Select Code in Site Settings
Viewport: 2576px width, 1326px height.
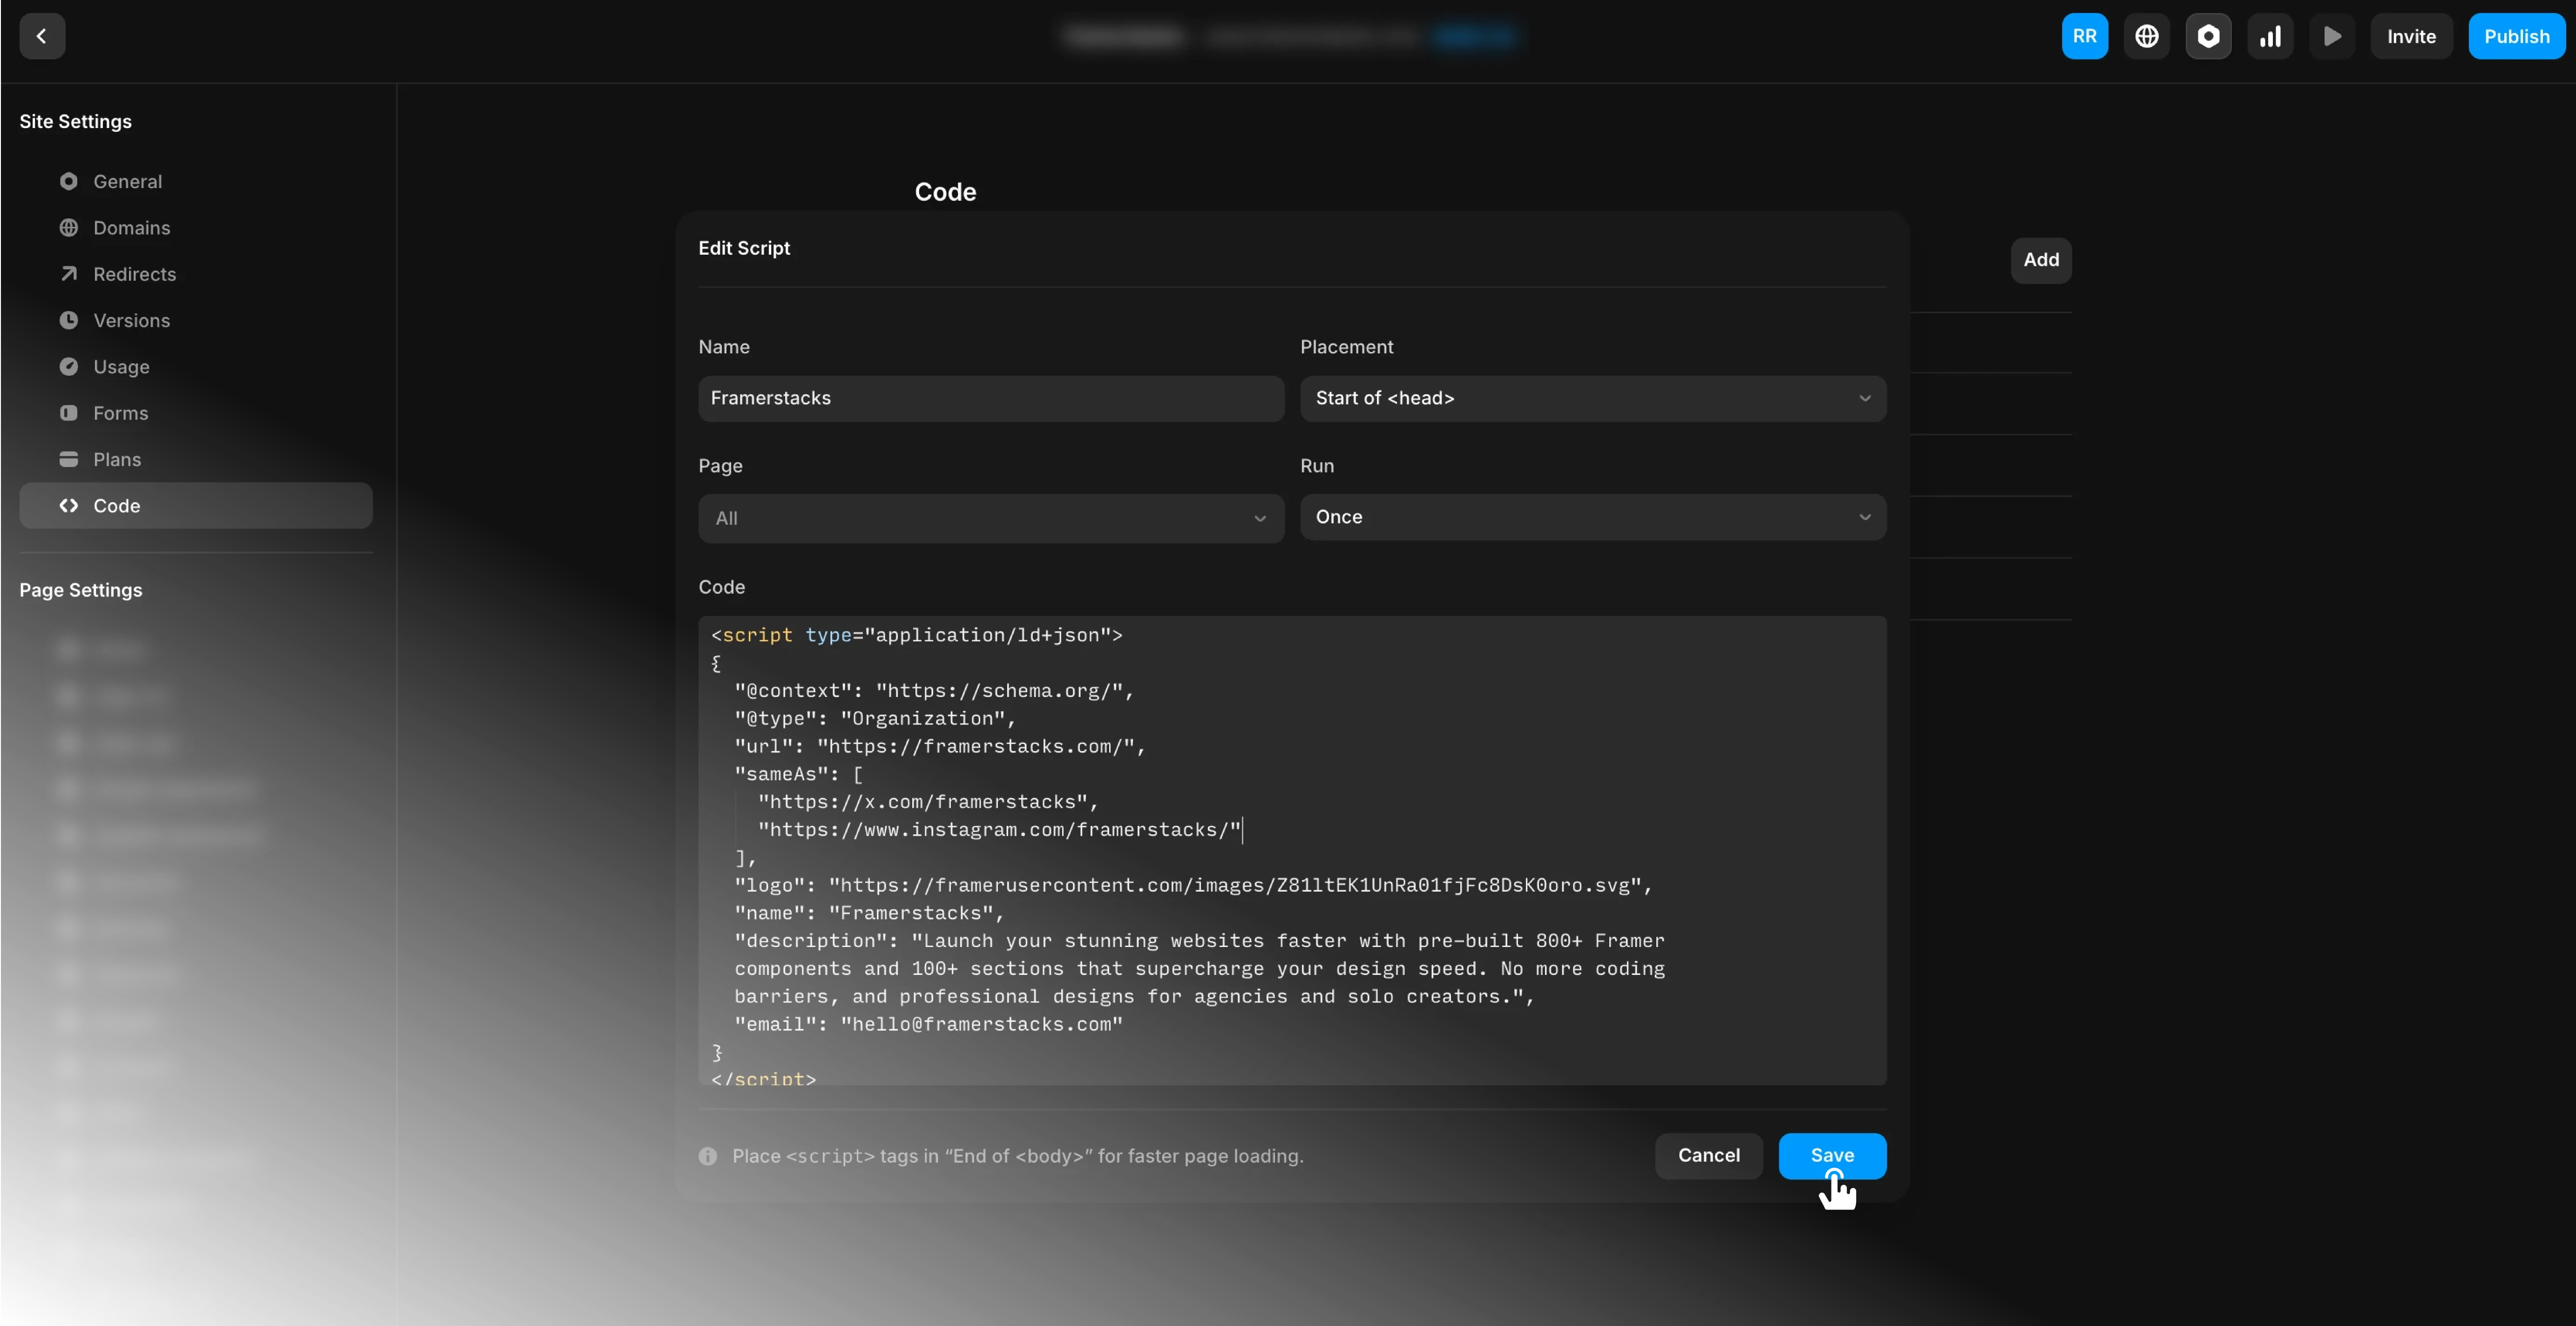point(196,506)
